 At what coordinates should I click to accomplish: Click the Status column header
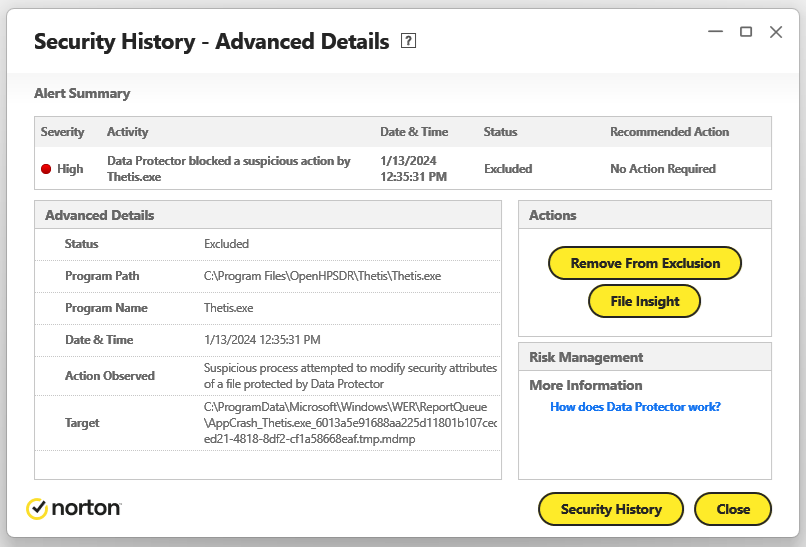(x=500, y=132)
